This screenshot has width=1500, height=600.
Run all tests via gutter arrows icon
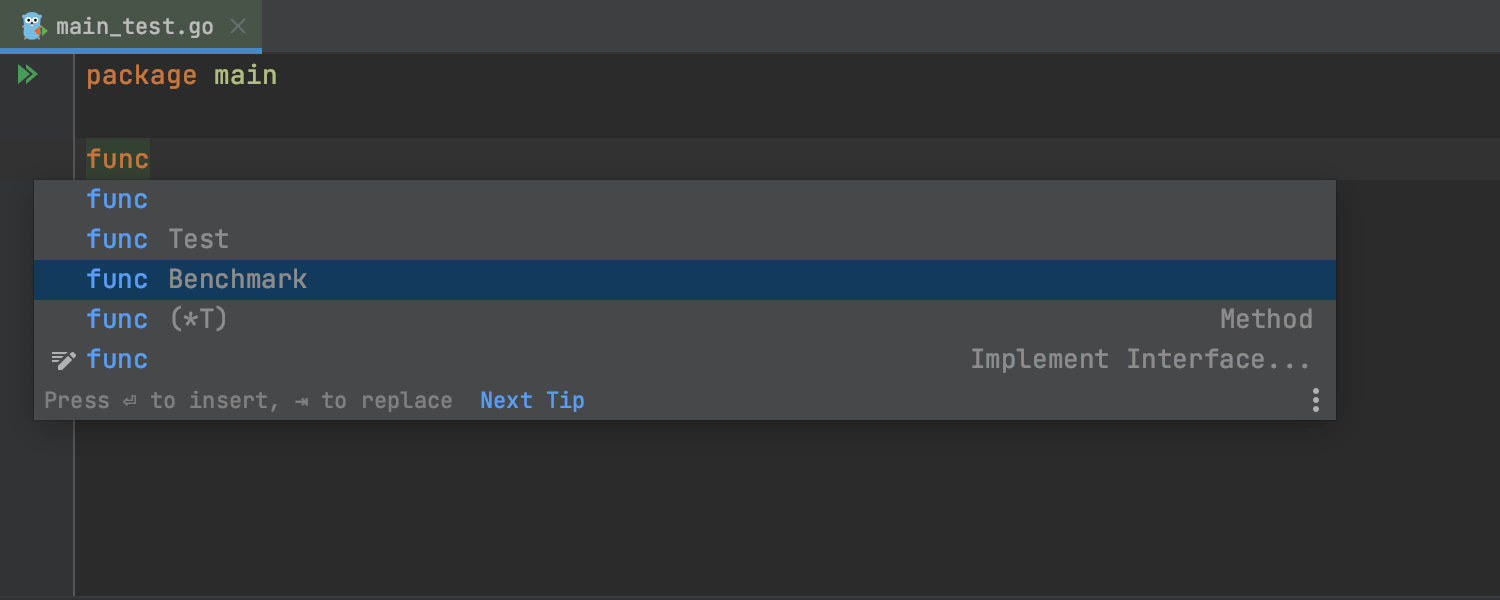click(27, 74)
